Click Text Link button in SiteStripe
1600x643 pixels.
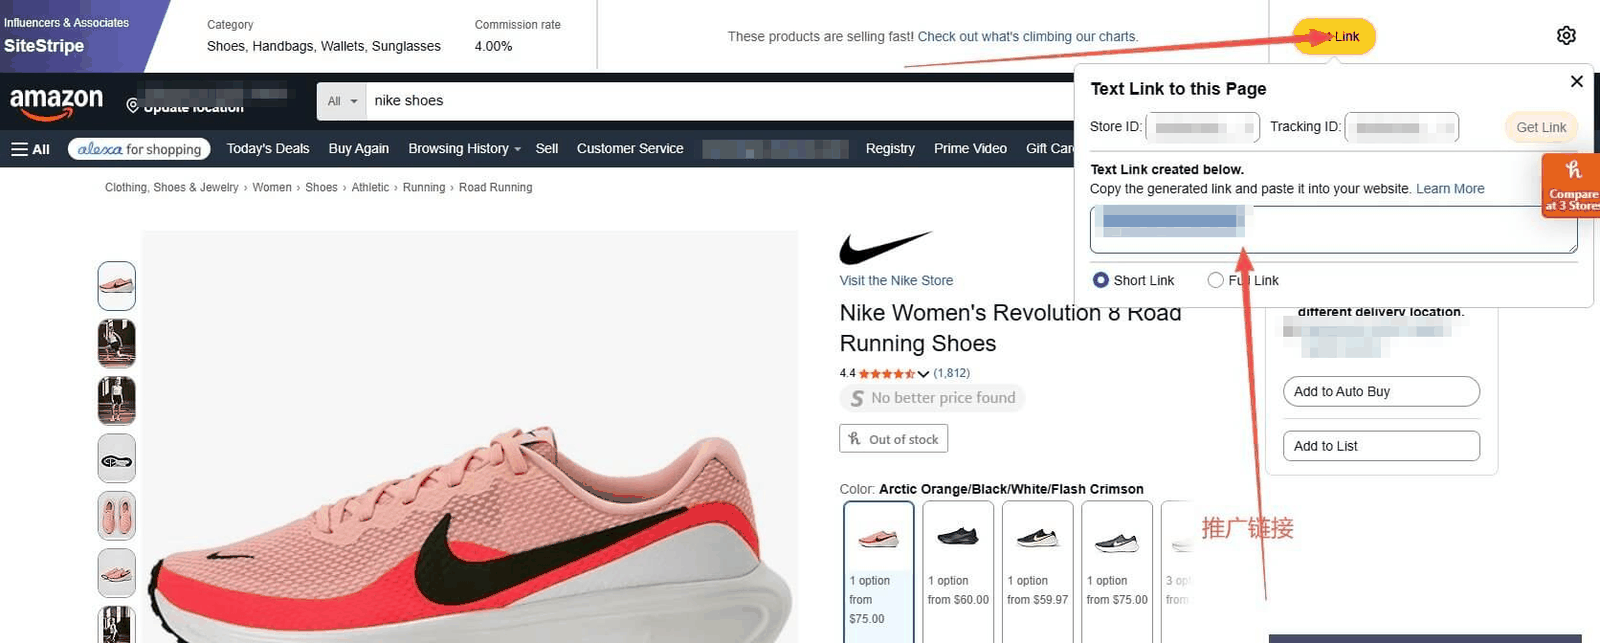[1334, 36]
